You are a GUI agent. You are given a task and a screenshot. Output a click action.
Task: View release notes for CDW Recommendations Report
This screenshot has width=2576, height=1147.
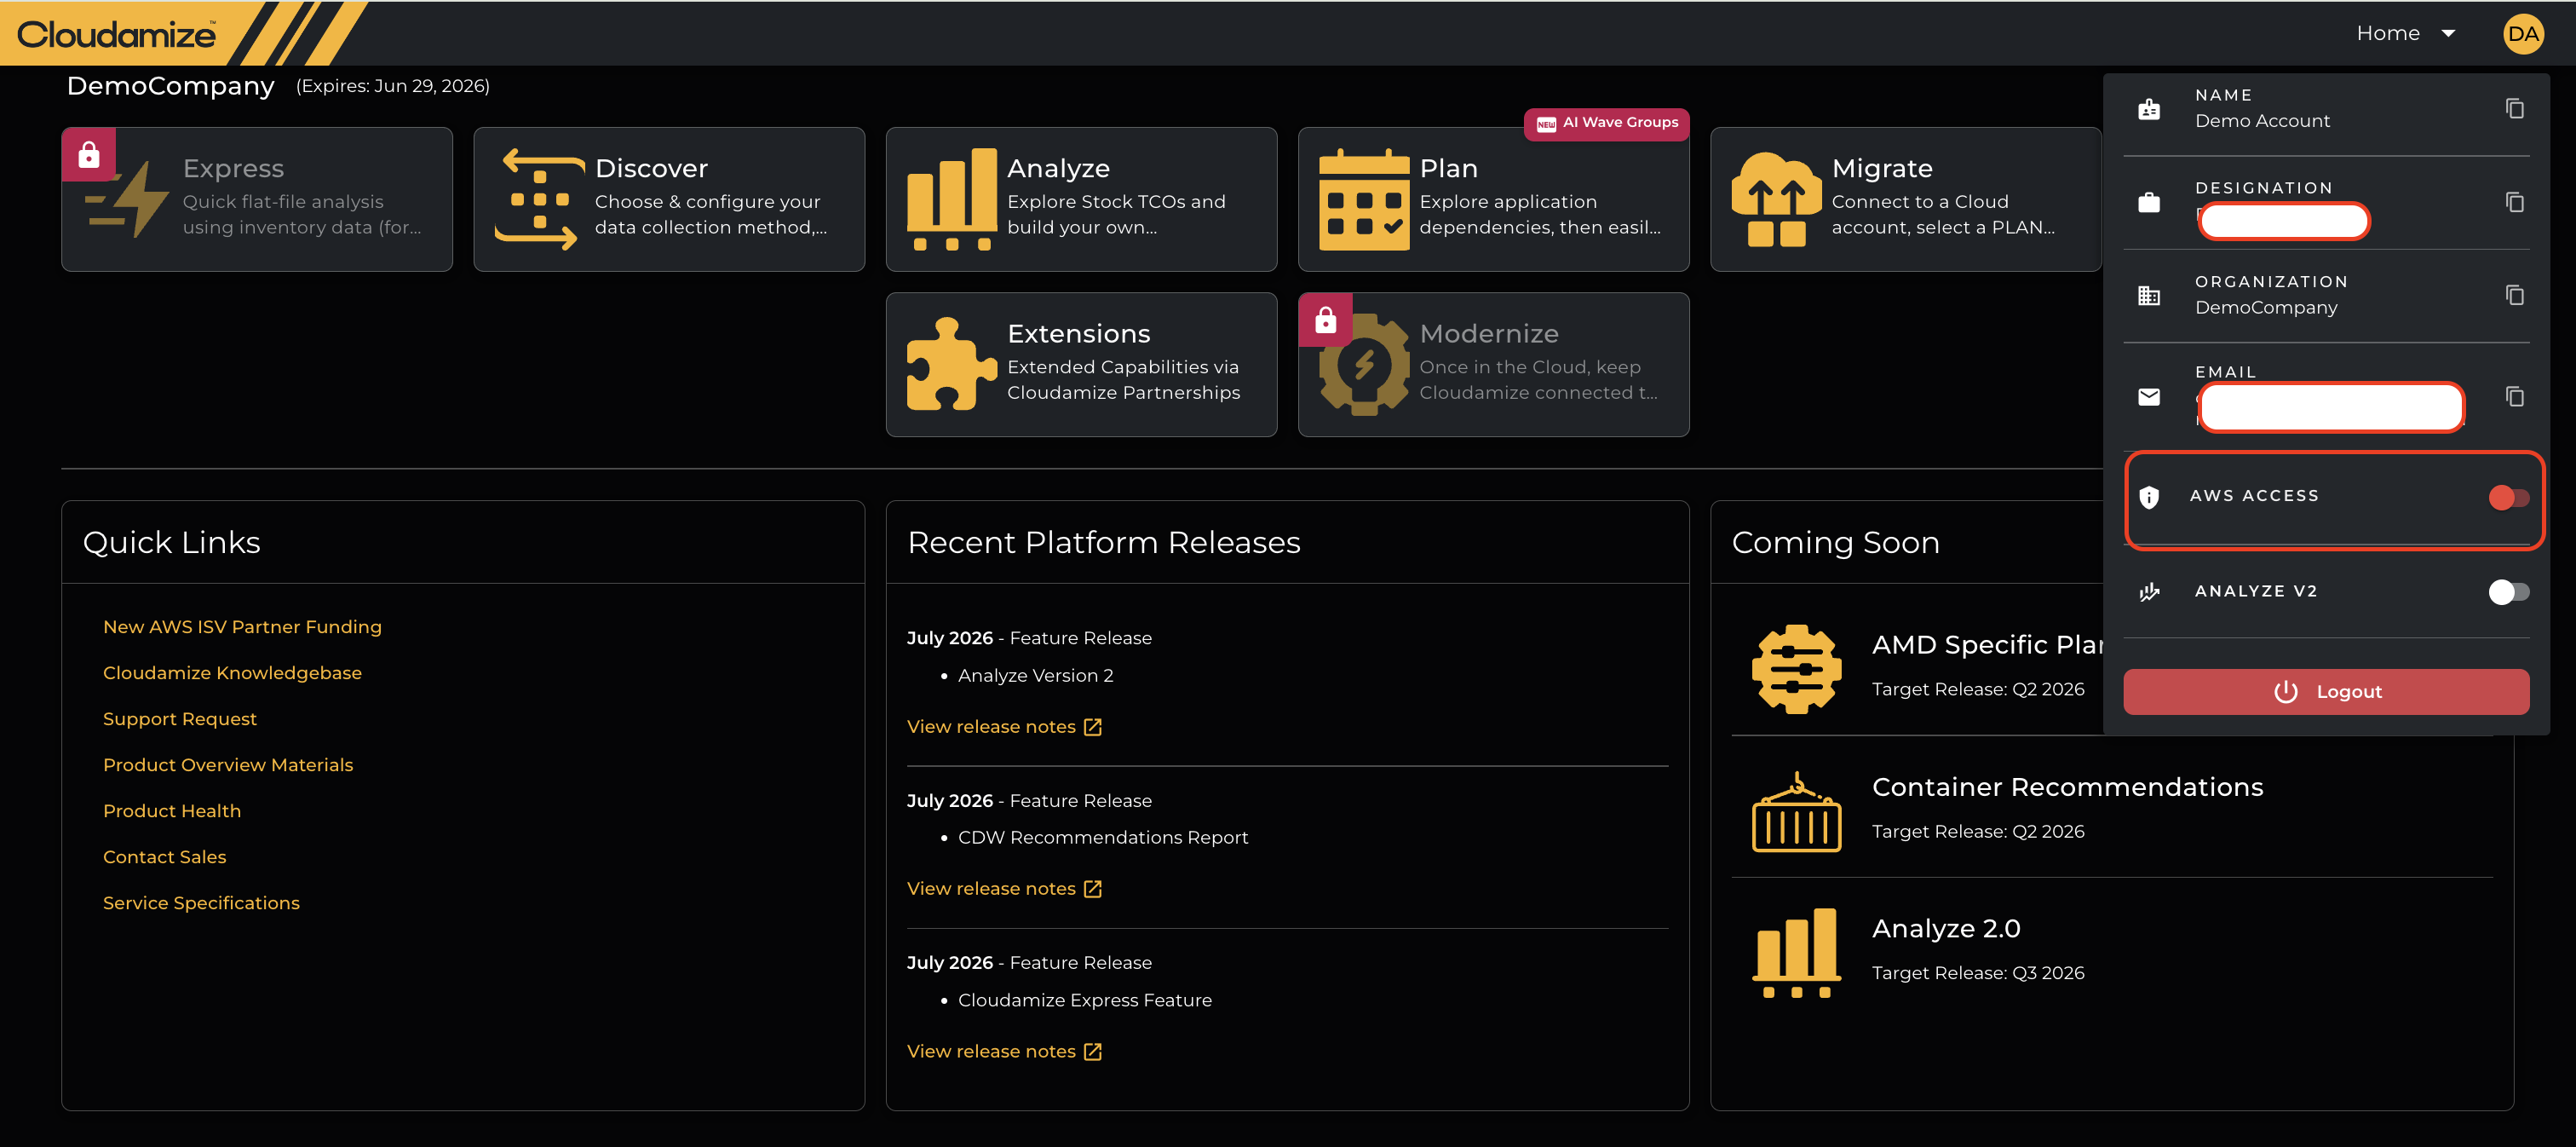coord(1004,889)
